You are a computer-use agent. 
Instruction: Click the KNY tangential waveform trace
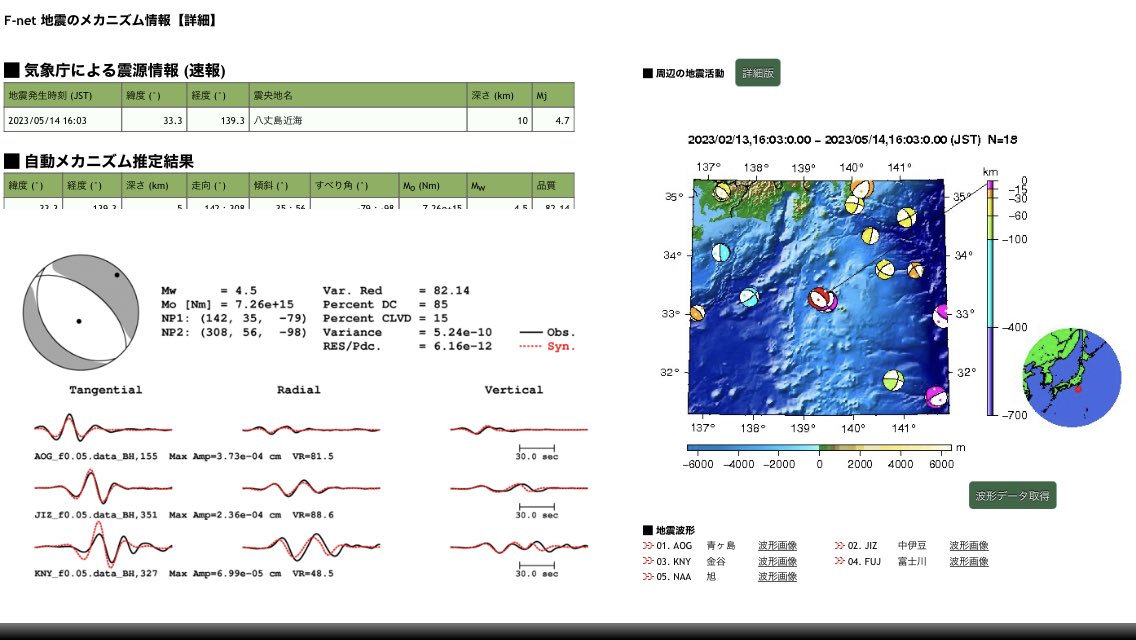pyautogui.click(x=103, y=545)
